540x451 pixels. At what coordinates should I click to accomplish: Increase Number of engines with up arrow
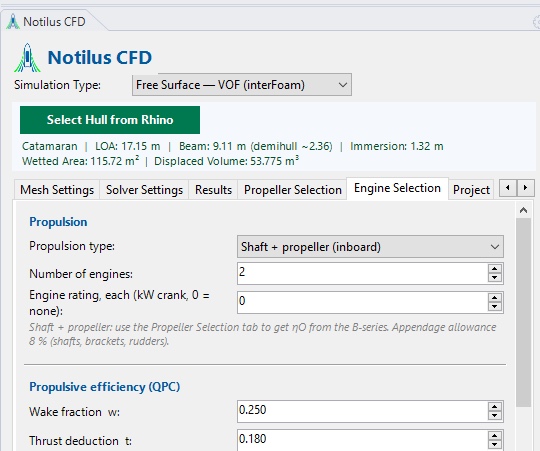(495, 269)
